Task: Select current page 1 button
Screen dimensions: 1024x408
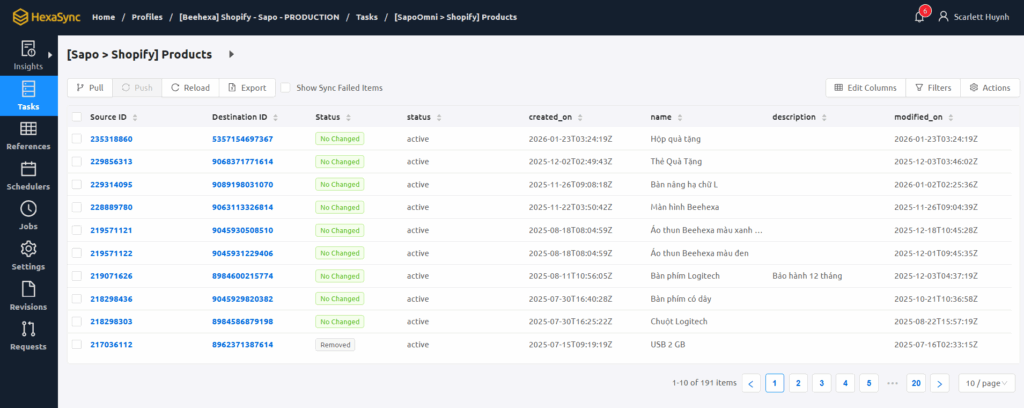Action: coord(775,383)
